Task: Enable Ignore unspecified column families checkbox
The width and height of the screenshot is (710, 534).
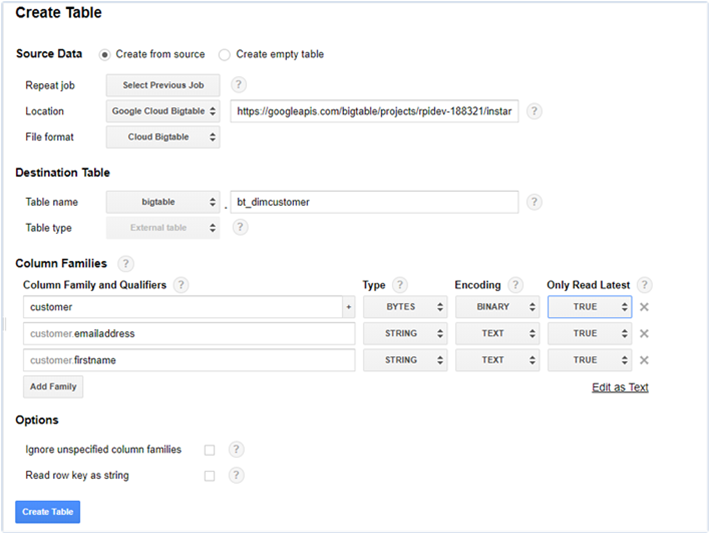Action: tap(209, 450)
